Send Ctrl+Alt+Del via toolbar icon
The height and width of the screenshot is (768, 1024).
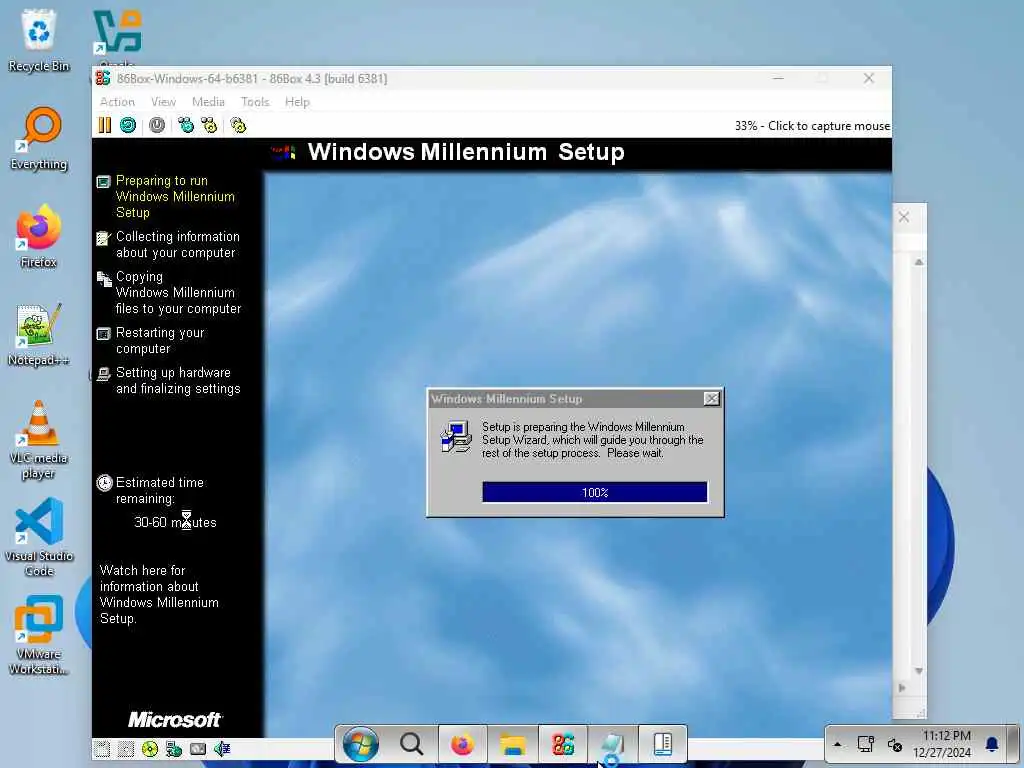pos(186,125)
